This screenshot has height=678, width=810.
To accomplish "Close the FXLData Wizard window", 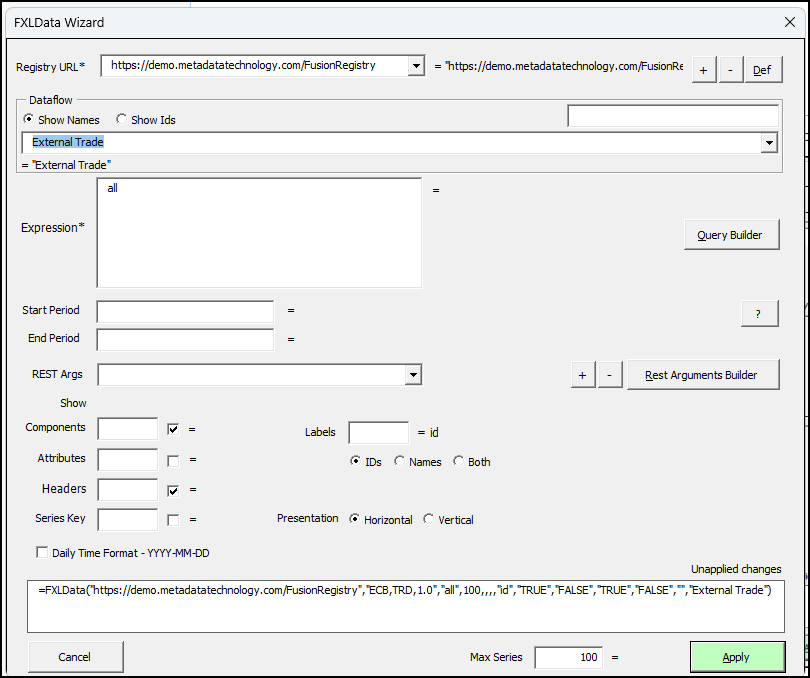I will 789,22.
